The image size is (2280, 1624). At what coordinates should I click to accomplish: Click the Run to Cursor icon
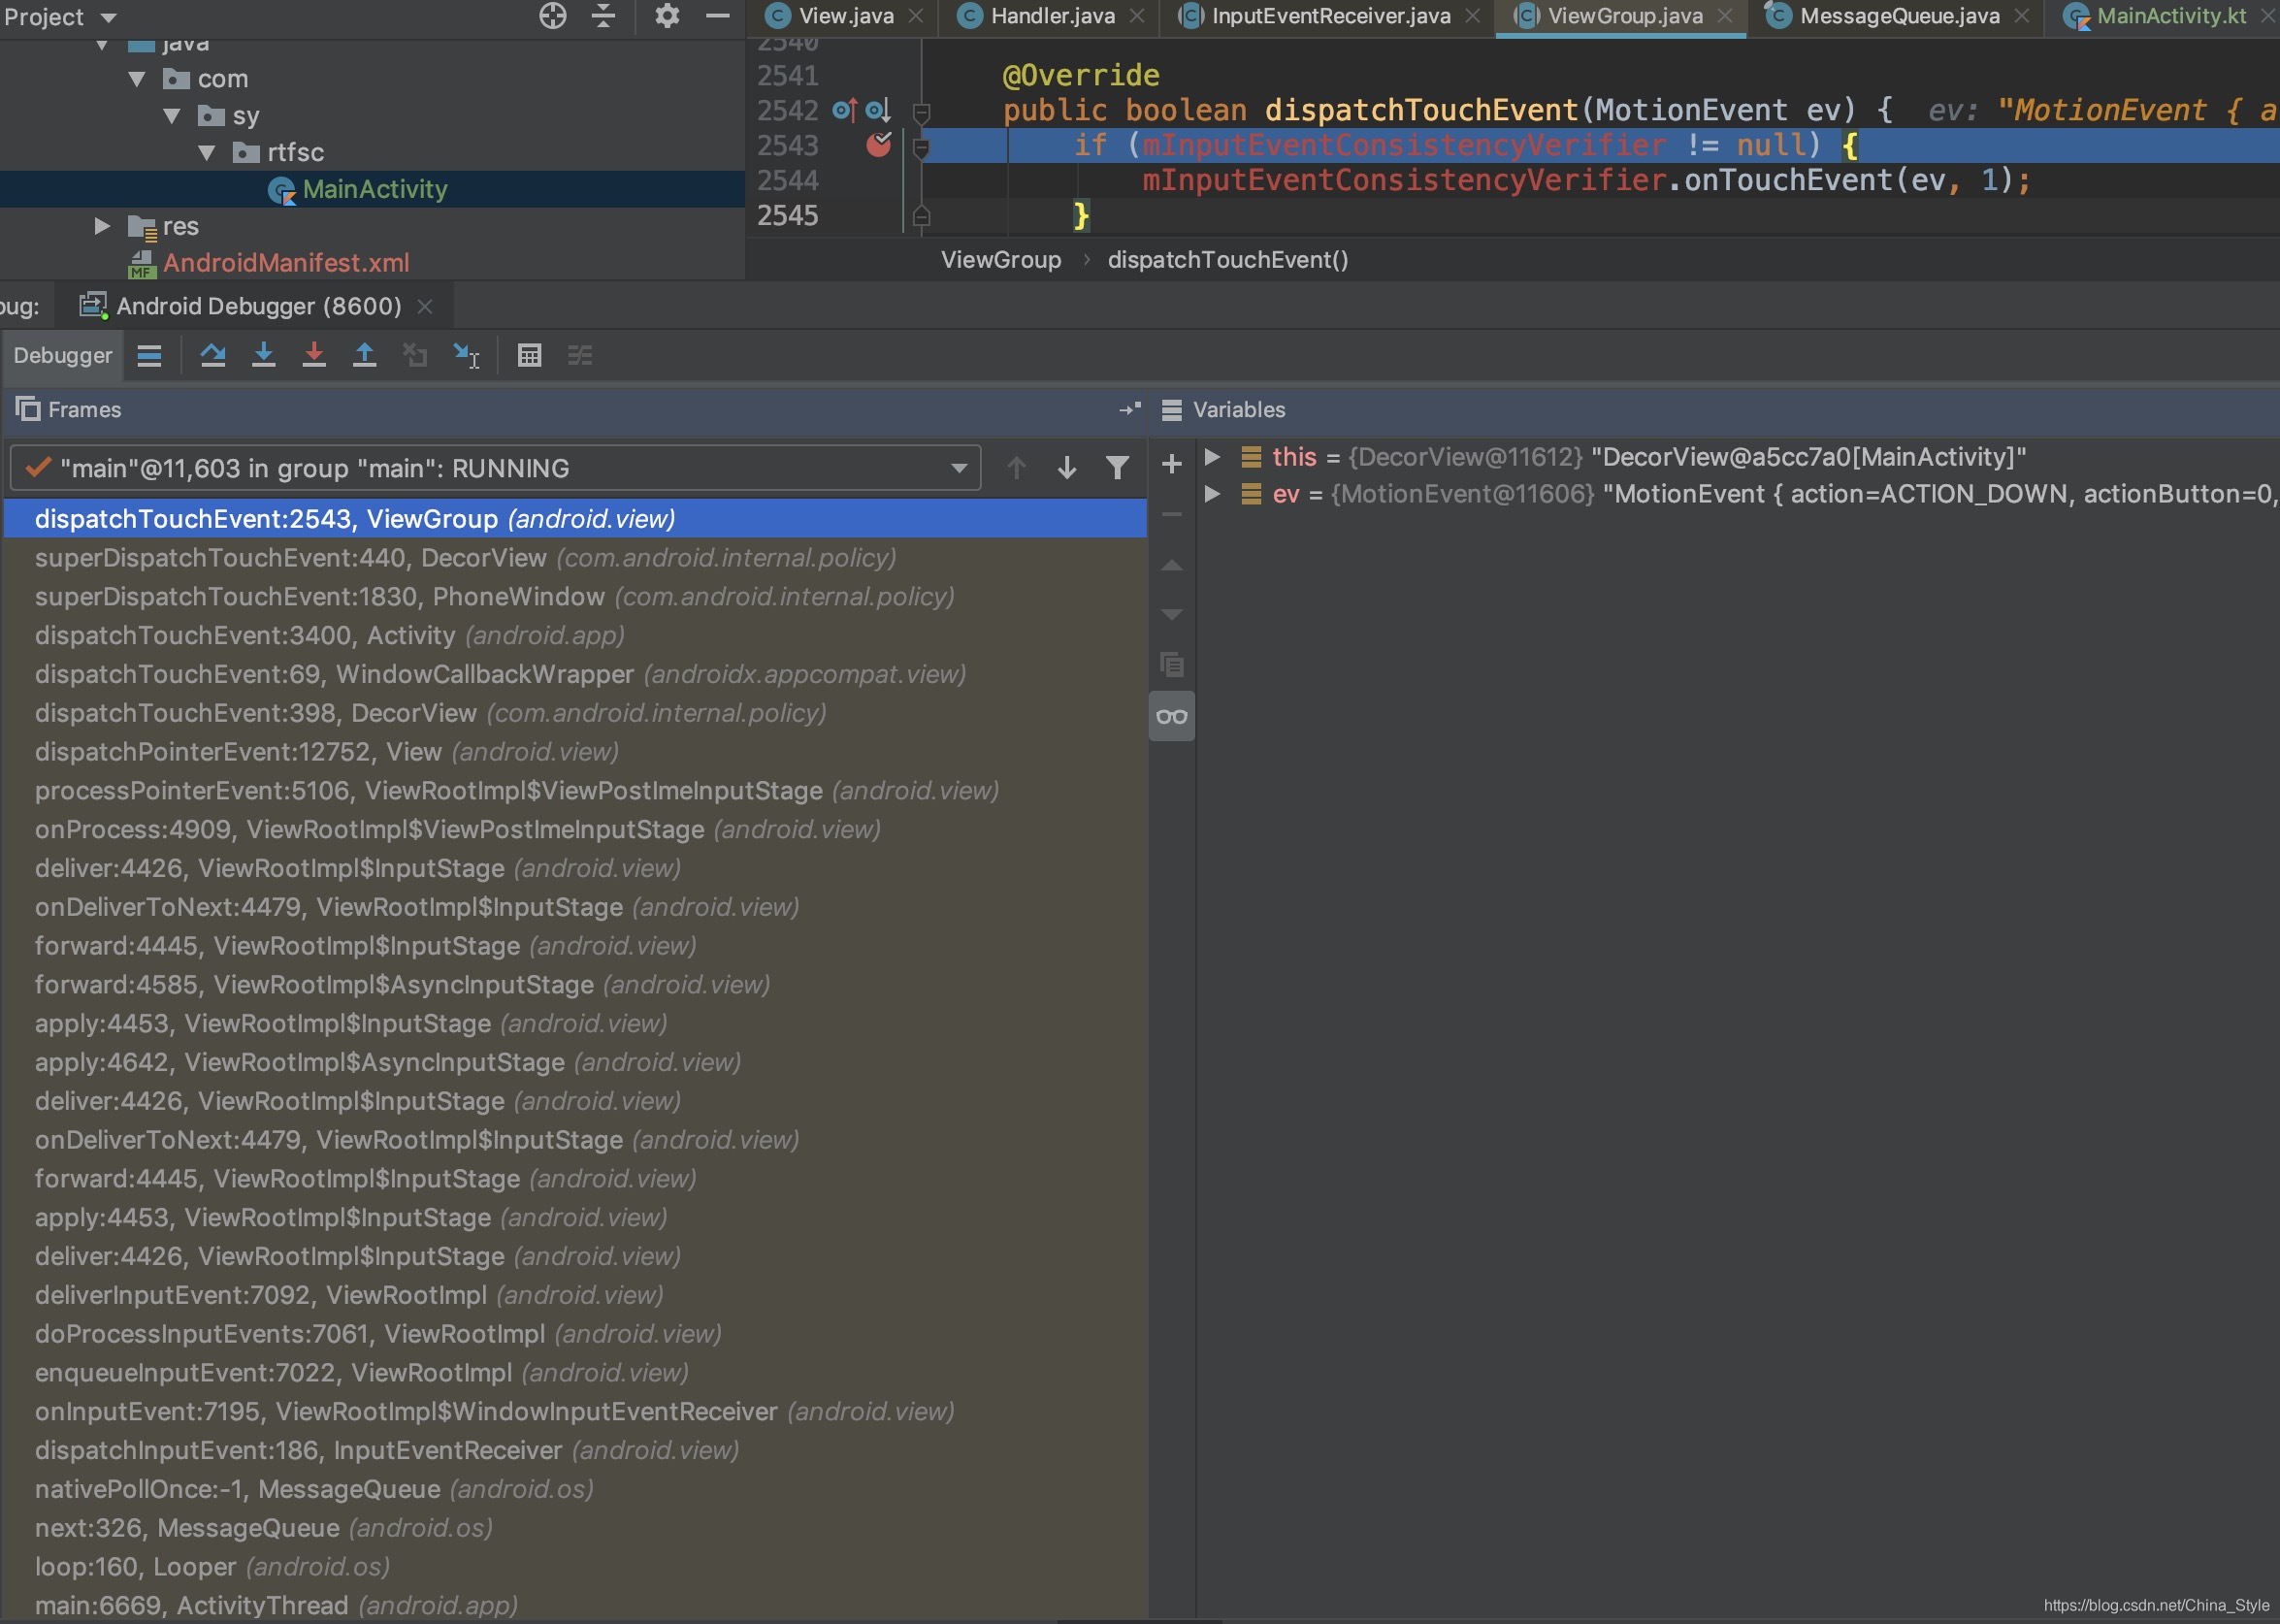[466, 355]
